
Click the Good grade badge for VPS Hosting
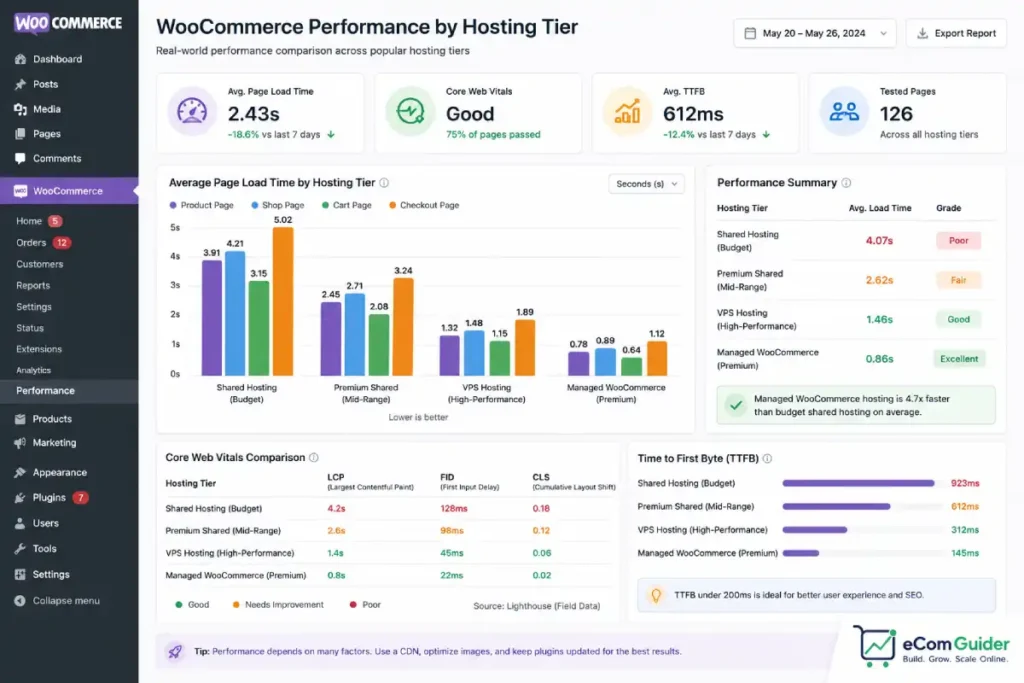click(959, 319)
